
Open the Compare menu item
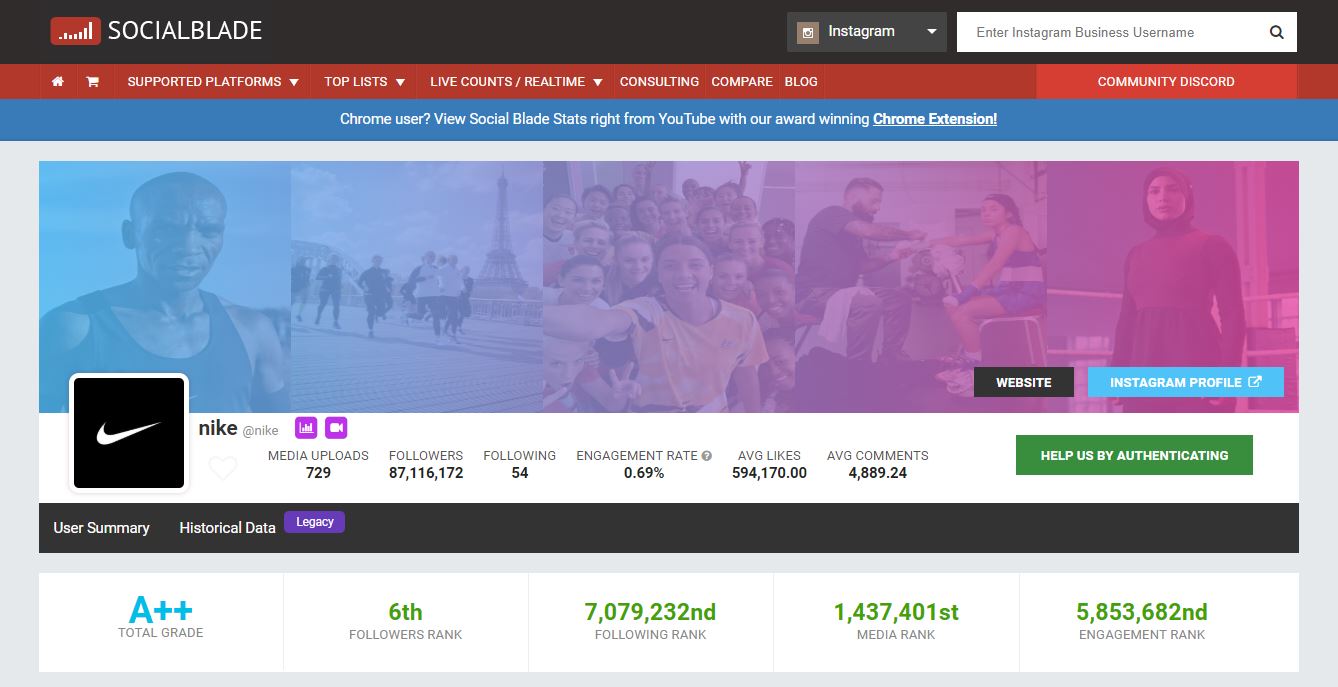point(742,82)
